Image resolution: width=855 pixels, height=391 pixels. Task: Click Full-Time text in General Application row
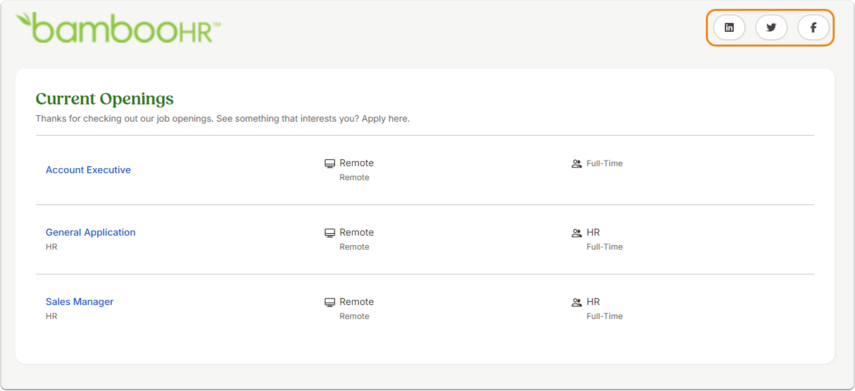[605, 247]
